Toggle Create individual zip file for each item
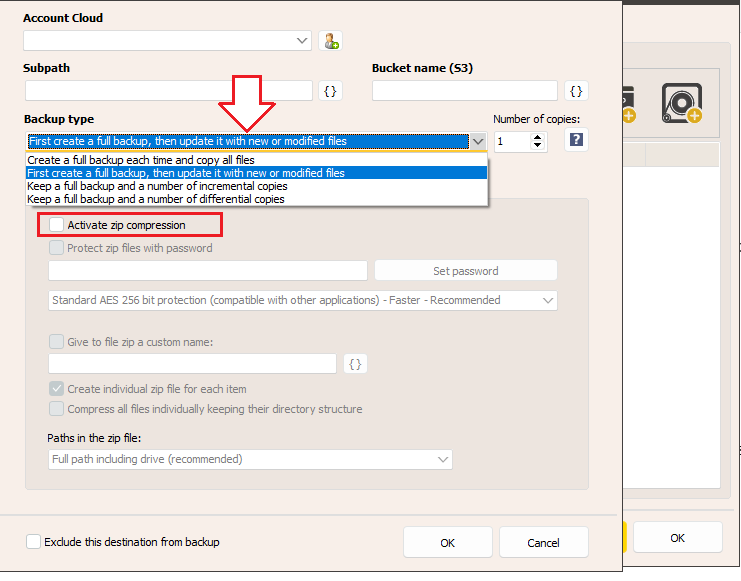The height and width of the screenshot is (581, 741). (x=56, y=389)
